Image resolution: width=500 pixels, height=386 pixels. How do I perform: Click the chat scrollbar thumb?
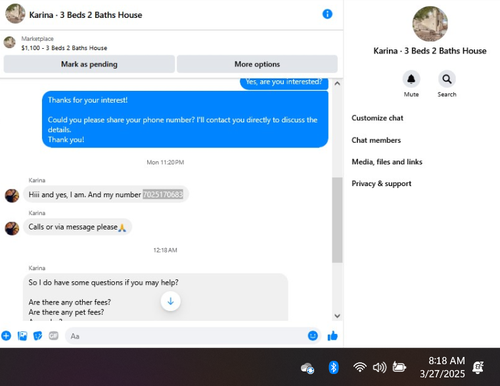(x=337, y=220)
